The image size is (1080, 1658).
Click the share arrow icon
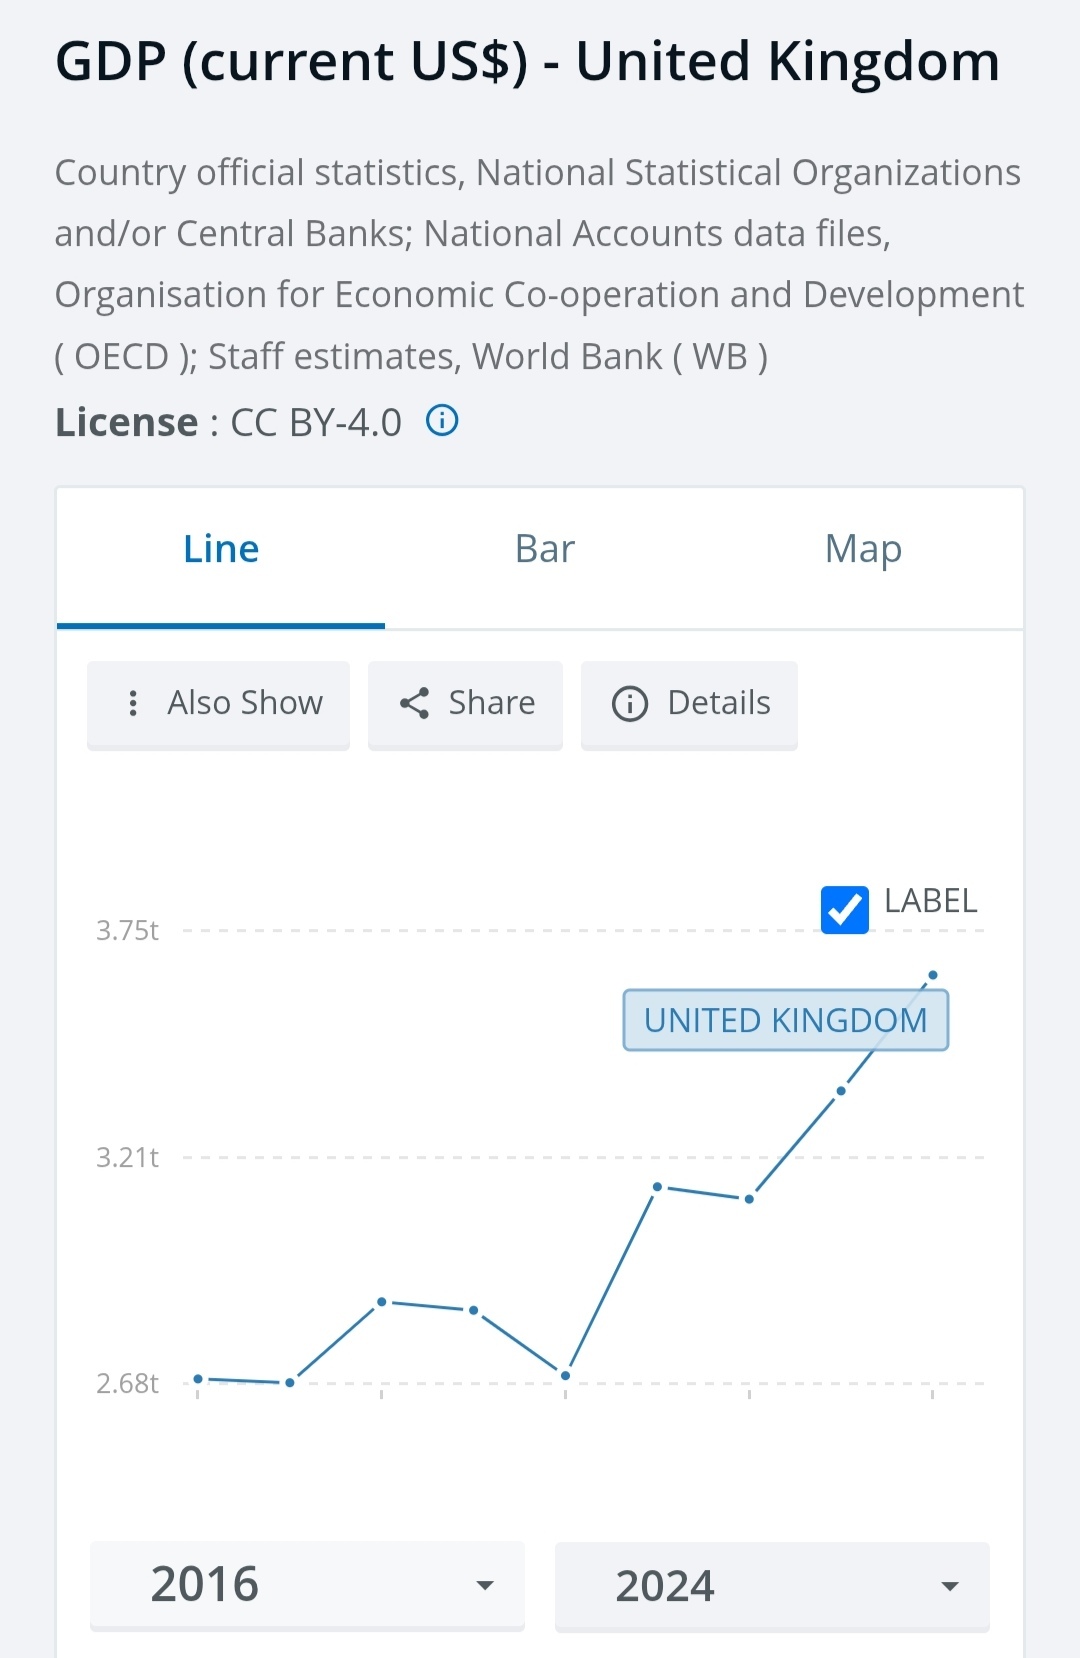(x=414, y=703)
